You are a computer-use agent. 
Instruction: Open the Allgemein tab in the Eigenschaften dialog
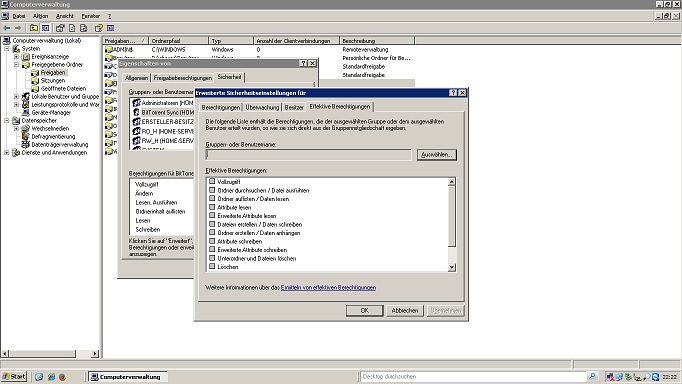[136, 78]
